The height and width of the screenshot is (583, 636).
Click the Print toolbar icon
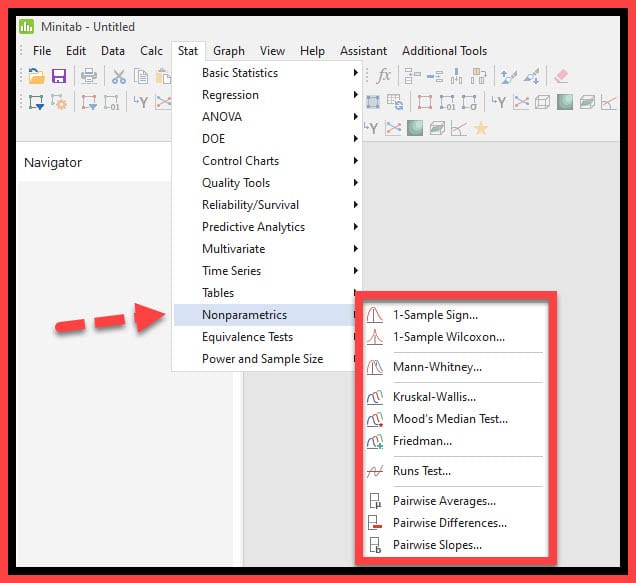pos(89,76)
